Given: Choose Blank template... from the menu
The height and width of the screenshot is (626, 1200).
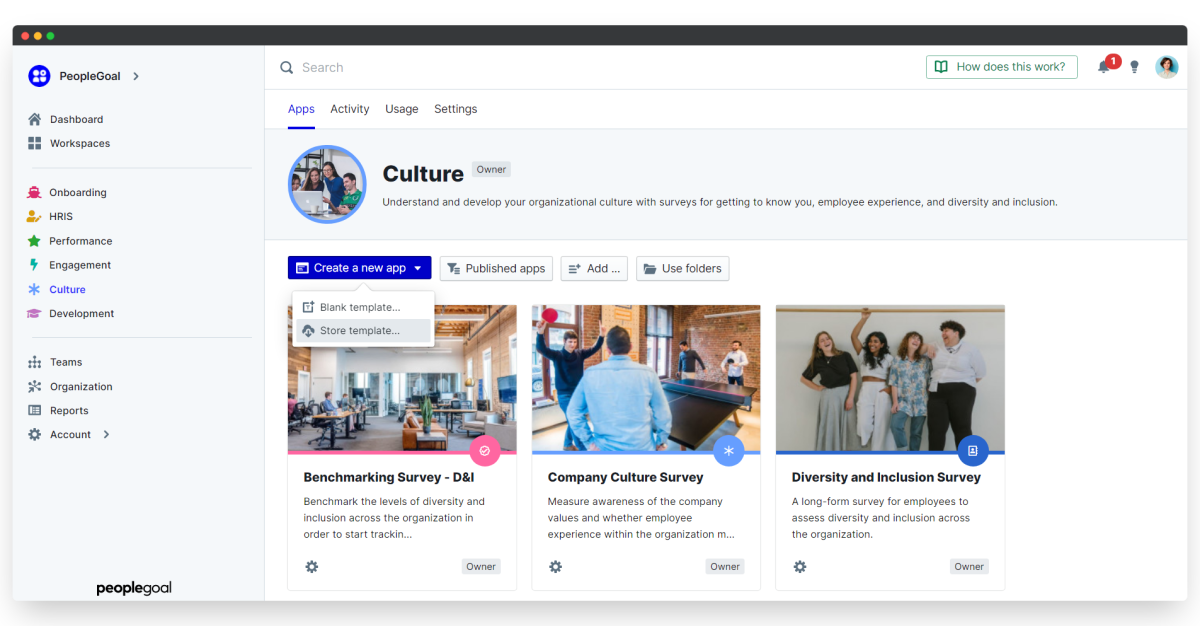Looking at the screenshot, I should pos(363,307).
